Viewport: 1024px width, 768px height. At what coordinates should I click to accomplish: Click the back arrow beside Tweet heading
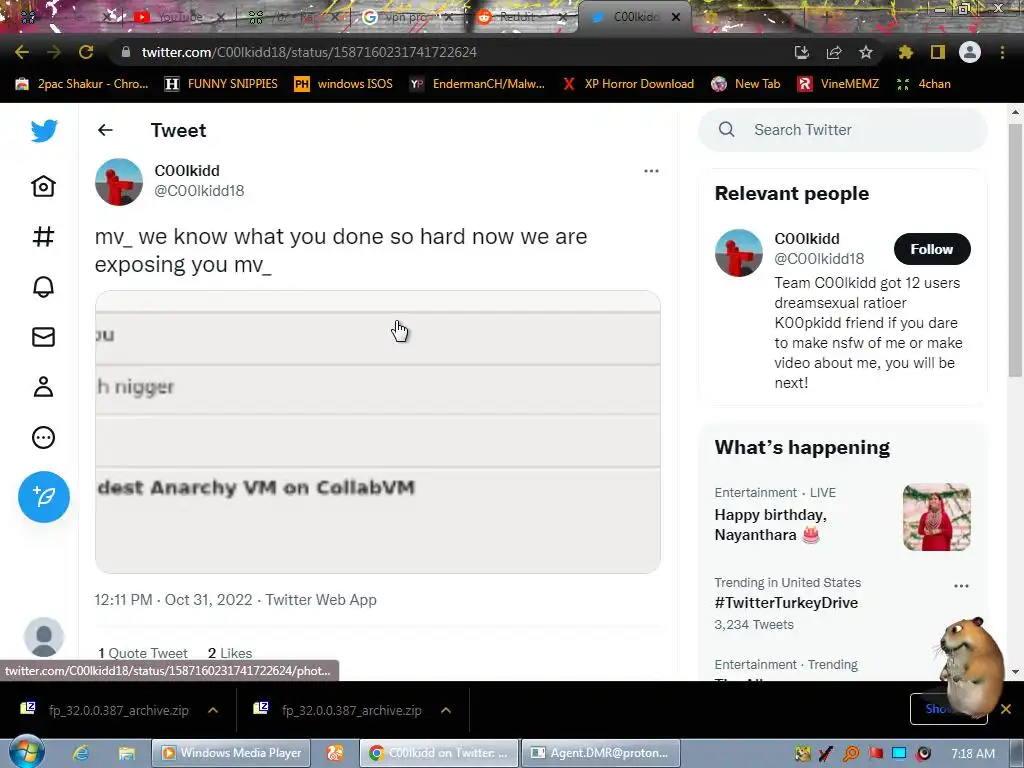click(105, 130)
